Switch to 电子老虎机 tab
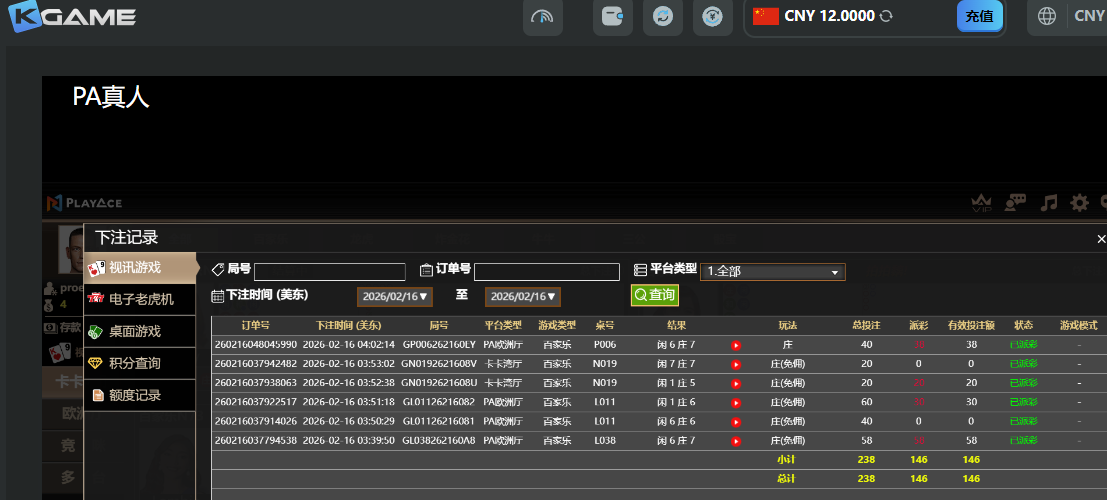Image resolution: width=1107 pixels, height=500 pixels. tap(140, 299)
